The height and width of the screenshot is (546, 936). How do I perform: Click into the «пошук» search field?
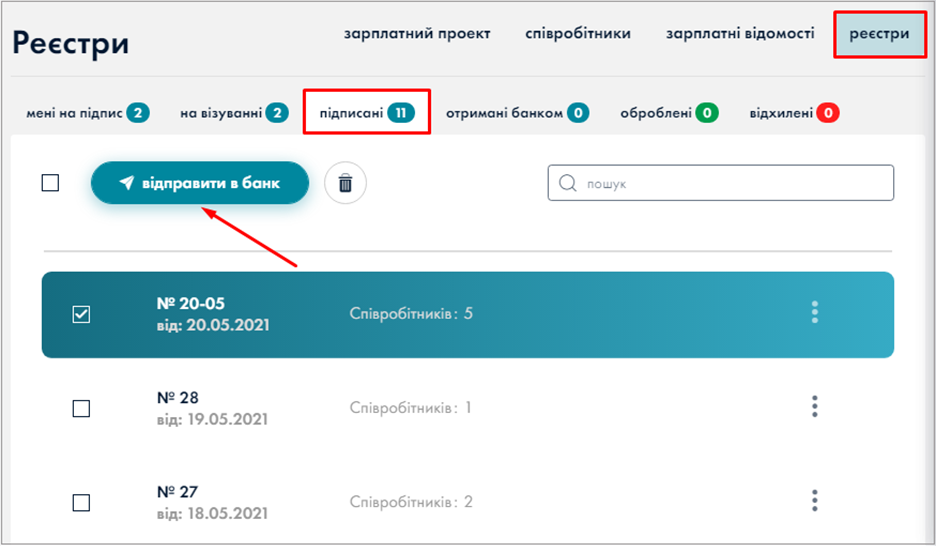(730, 184)
